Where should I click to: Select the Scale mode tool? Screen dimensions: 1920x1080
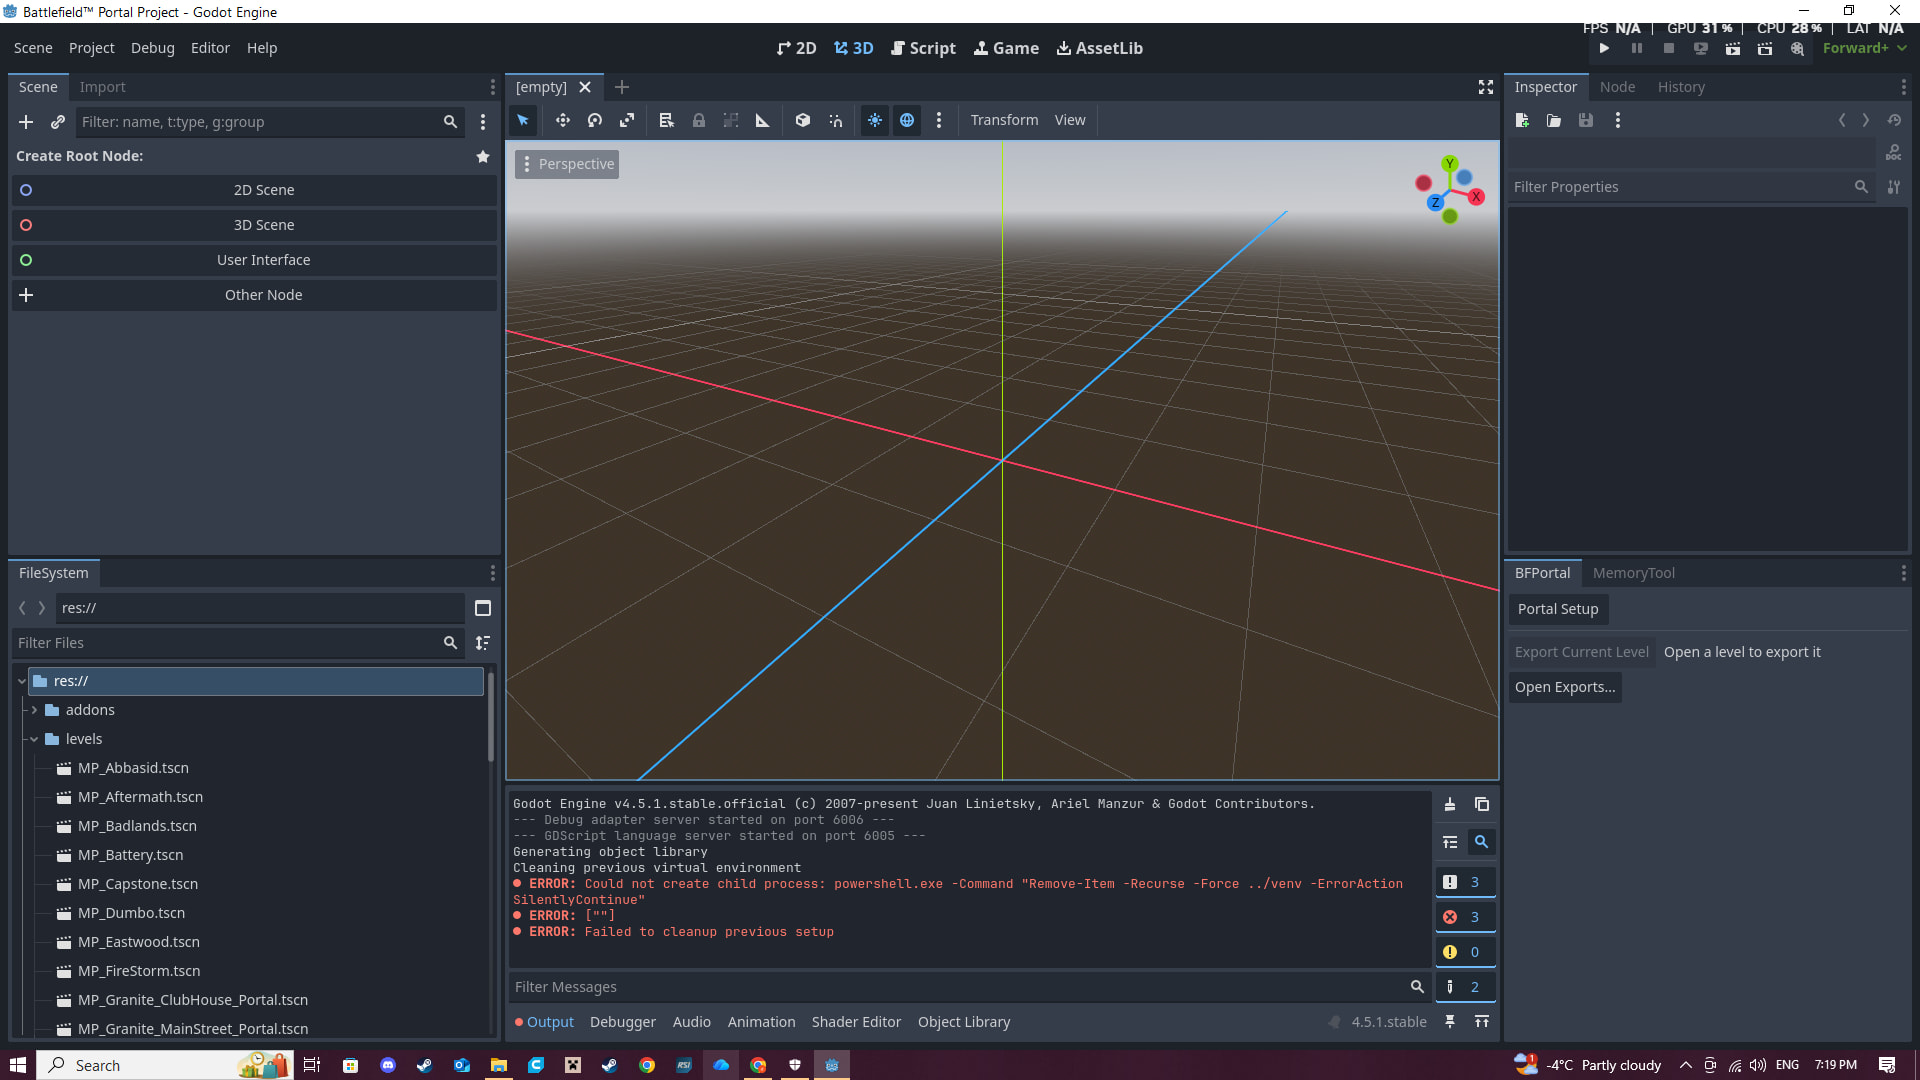(x=627, y=120)
